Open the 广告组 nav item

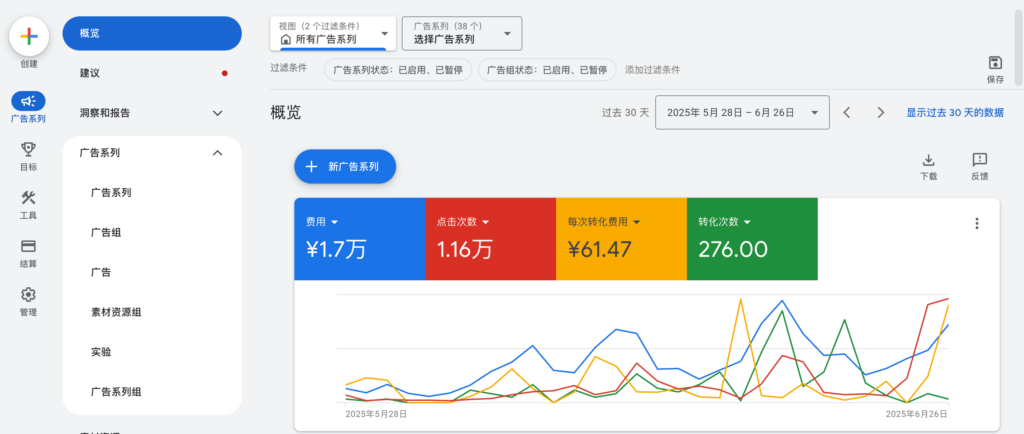(152, 232)
